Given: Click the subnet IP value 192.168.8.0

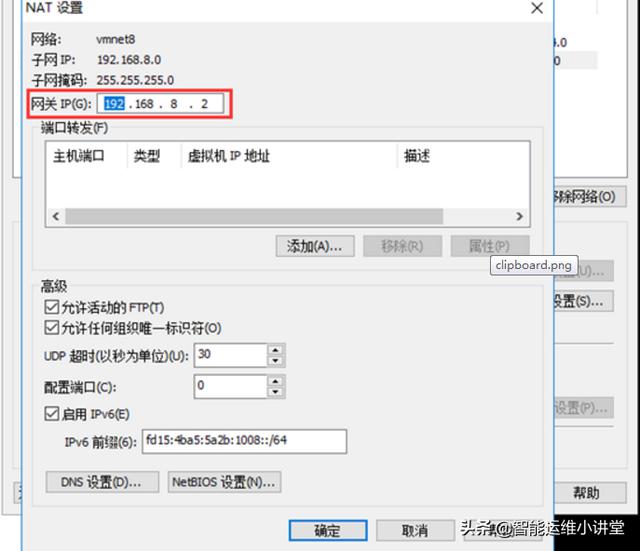Looking at the screenshot, I should [x=129, y=60].
